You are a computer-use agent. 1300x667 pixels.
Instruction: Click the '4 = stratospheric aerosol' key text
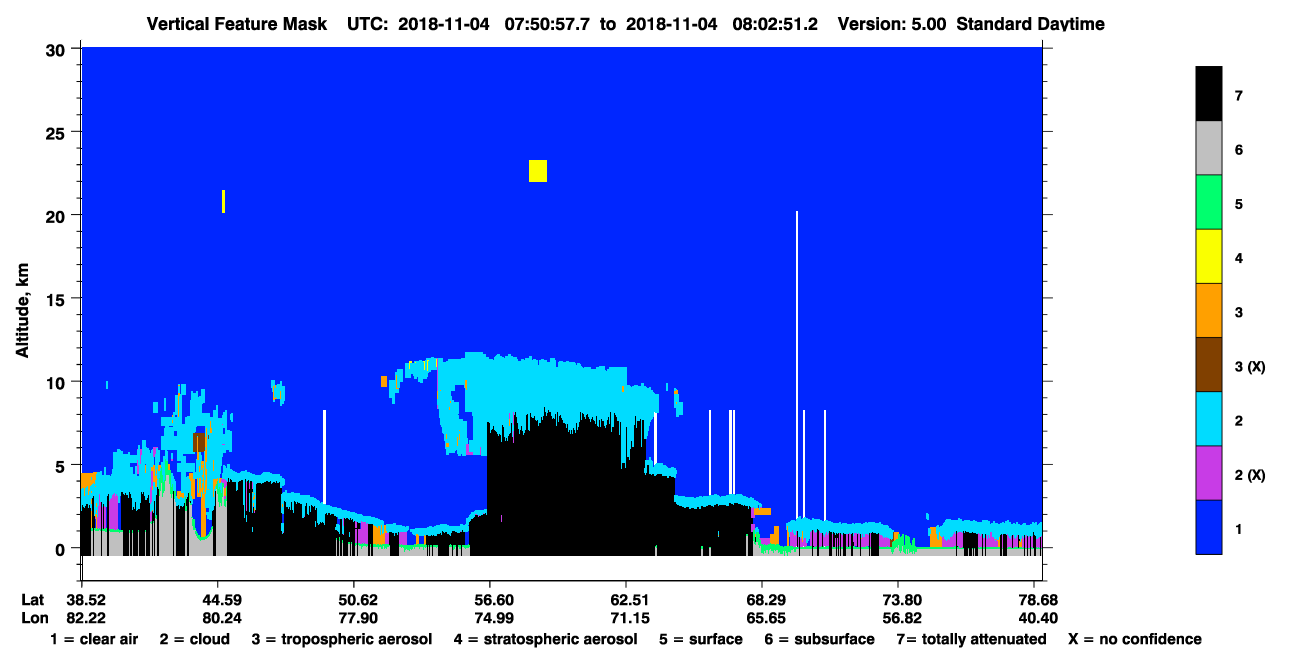544,639
